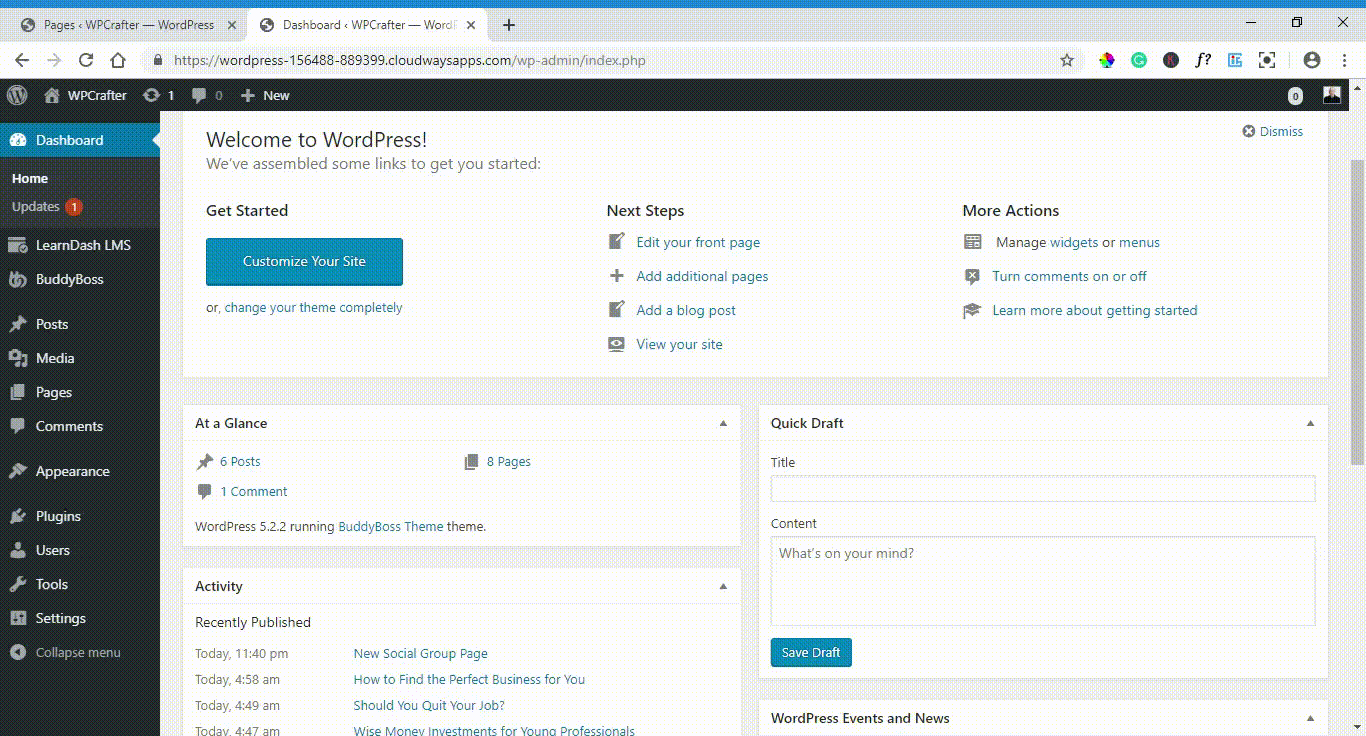Click the Save Draft button
The height and width of the screenshot is (736, 1366).
[x=811, y=652]
